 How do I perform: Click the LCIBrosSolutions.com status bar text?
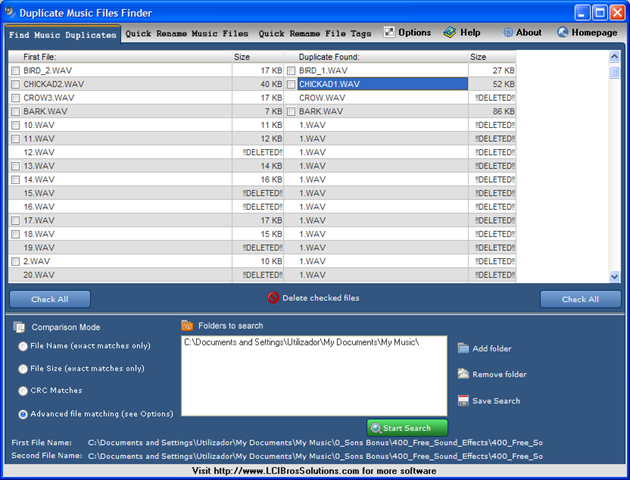314,471
